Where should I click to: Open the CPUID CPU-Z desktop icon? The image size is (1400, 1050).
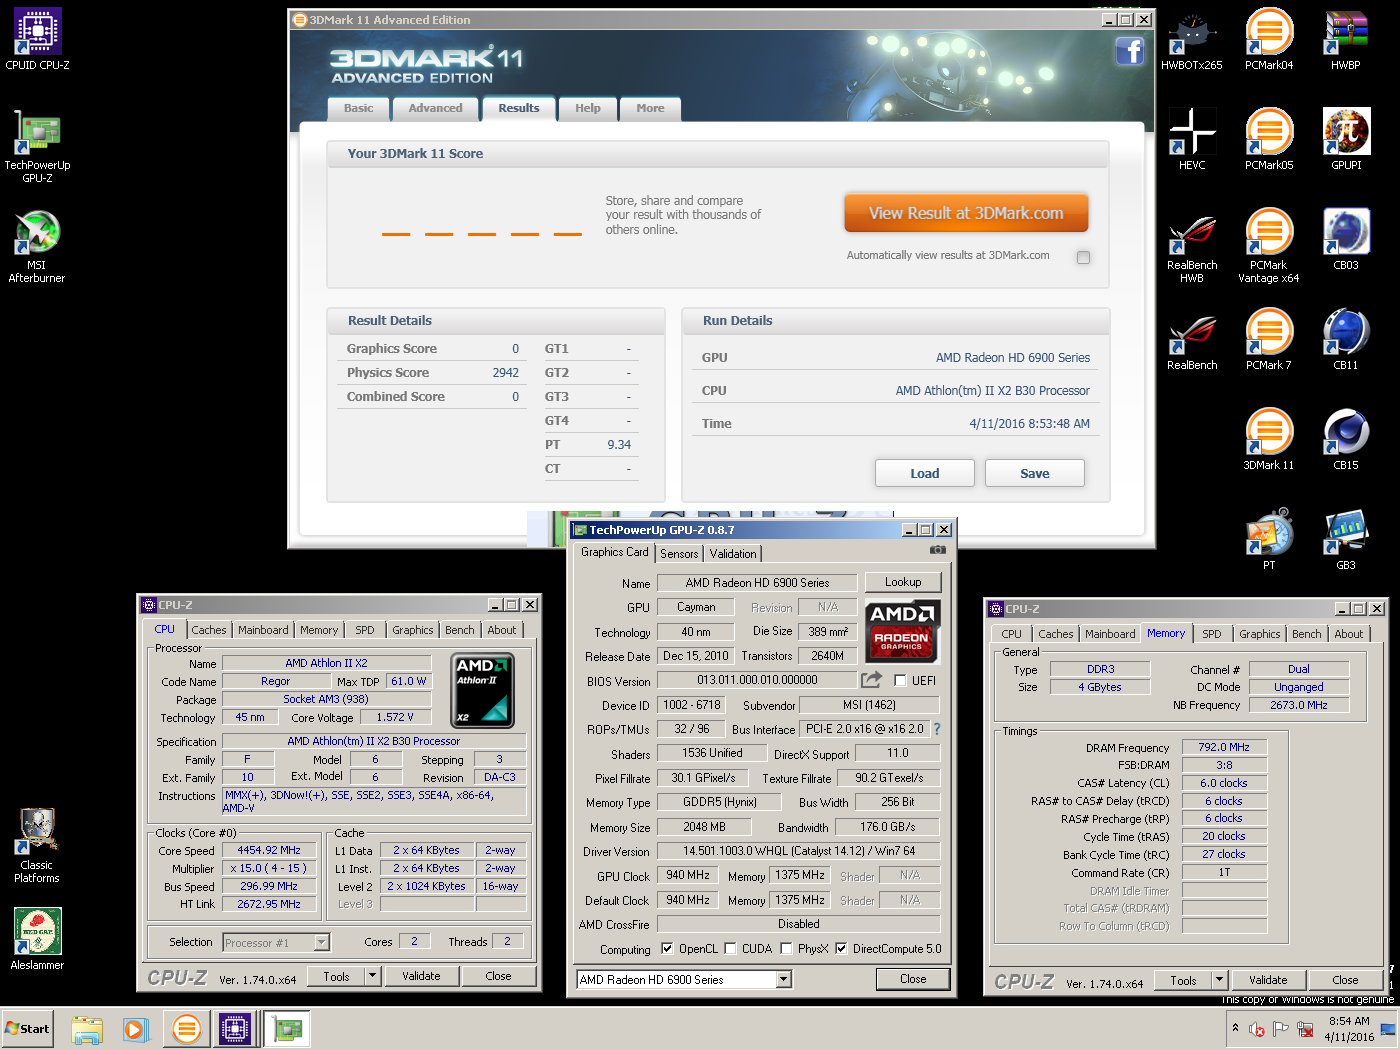(x=37, y=40)
